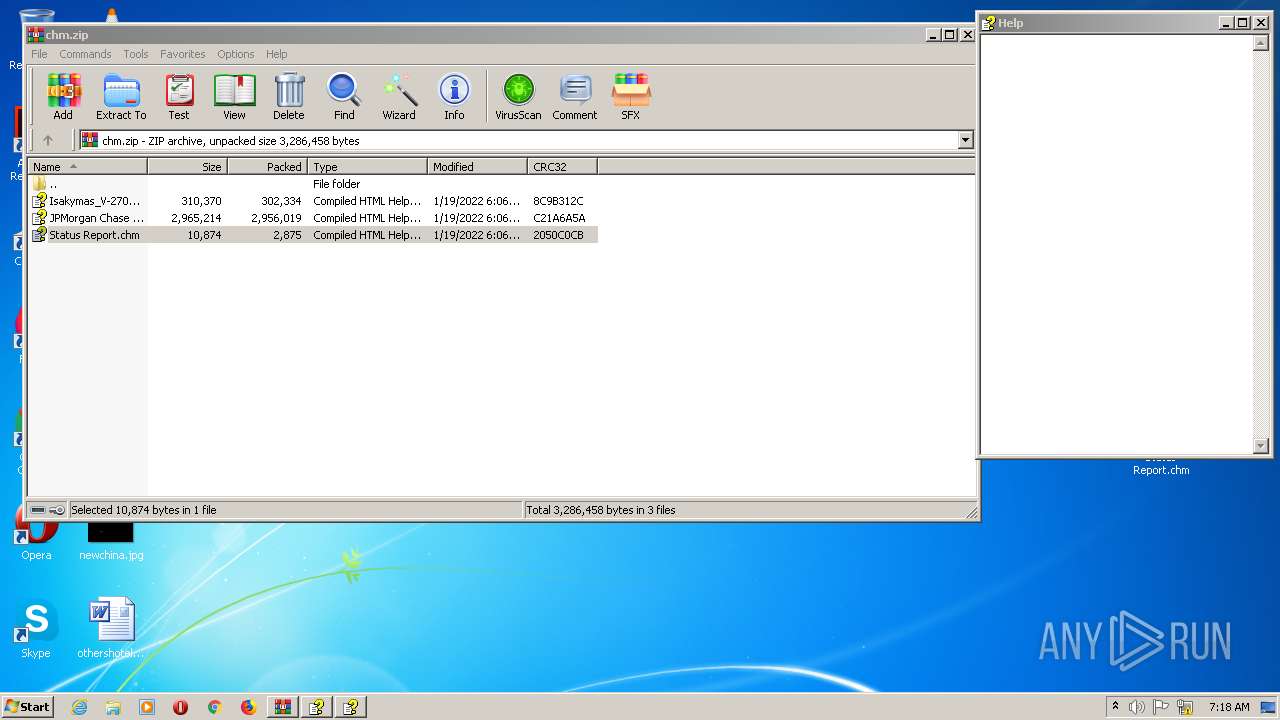Launch Firefox from taskbar

click(248, 707)
